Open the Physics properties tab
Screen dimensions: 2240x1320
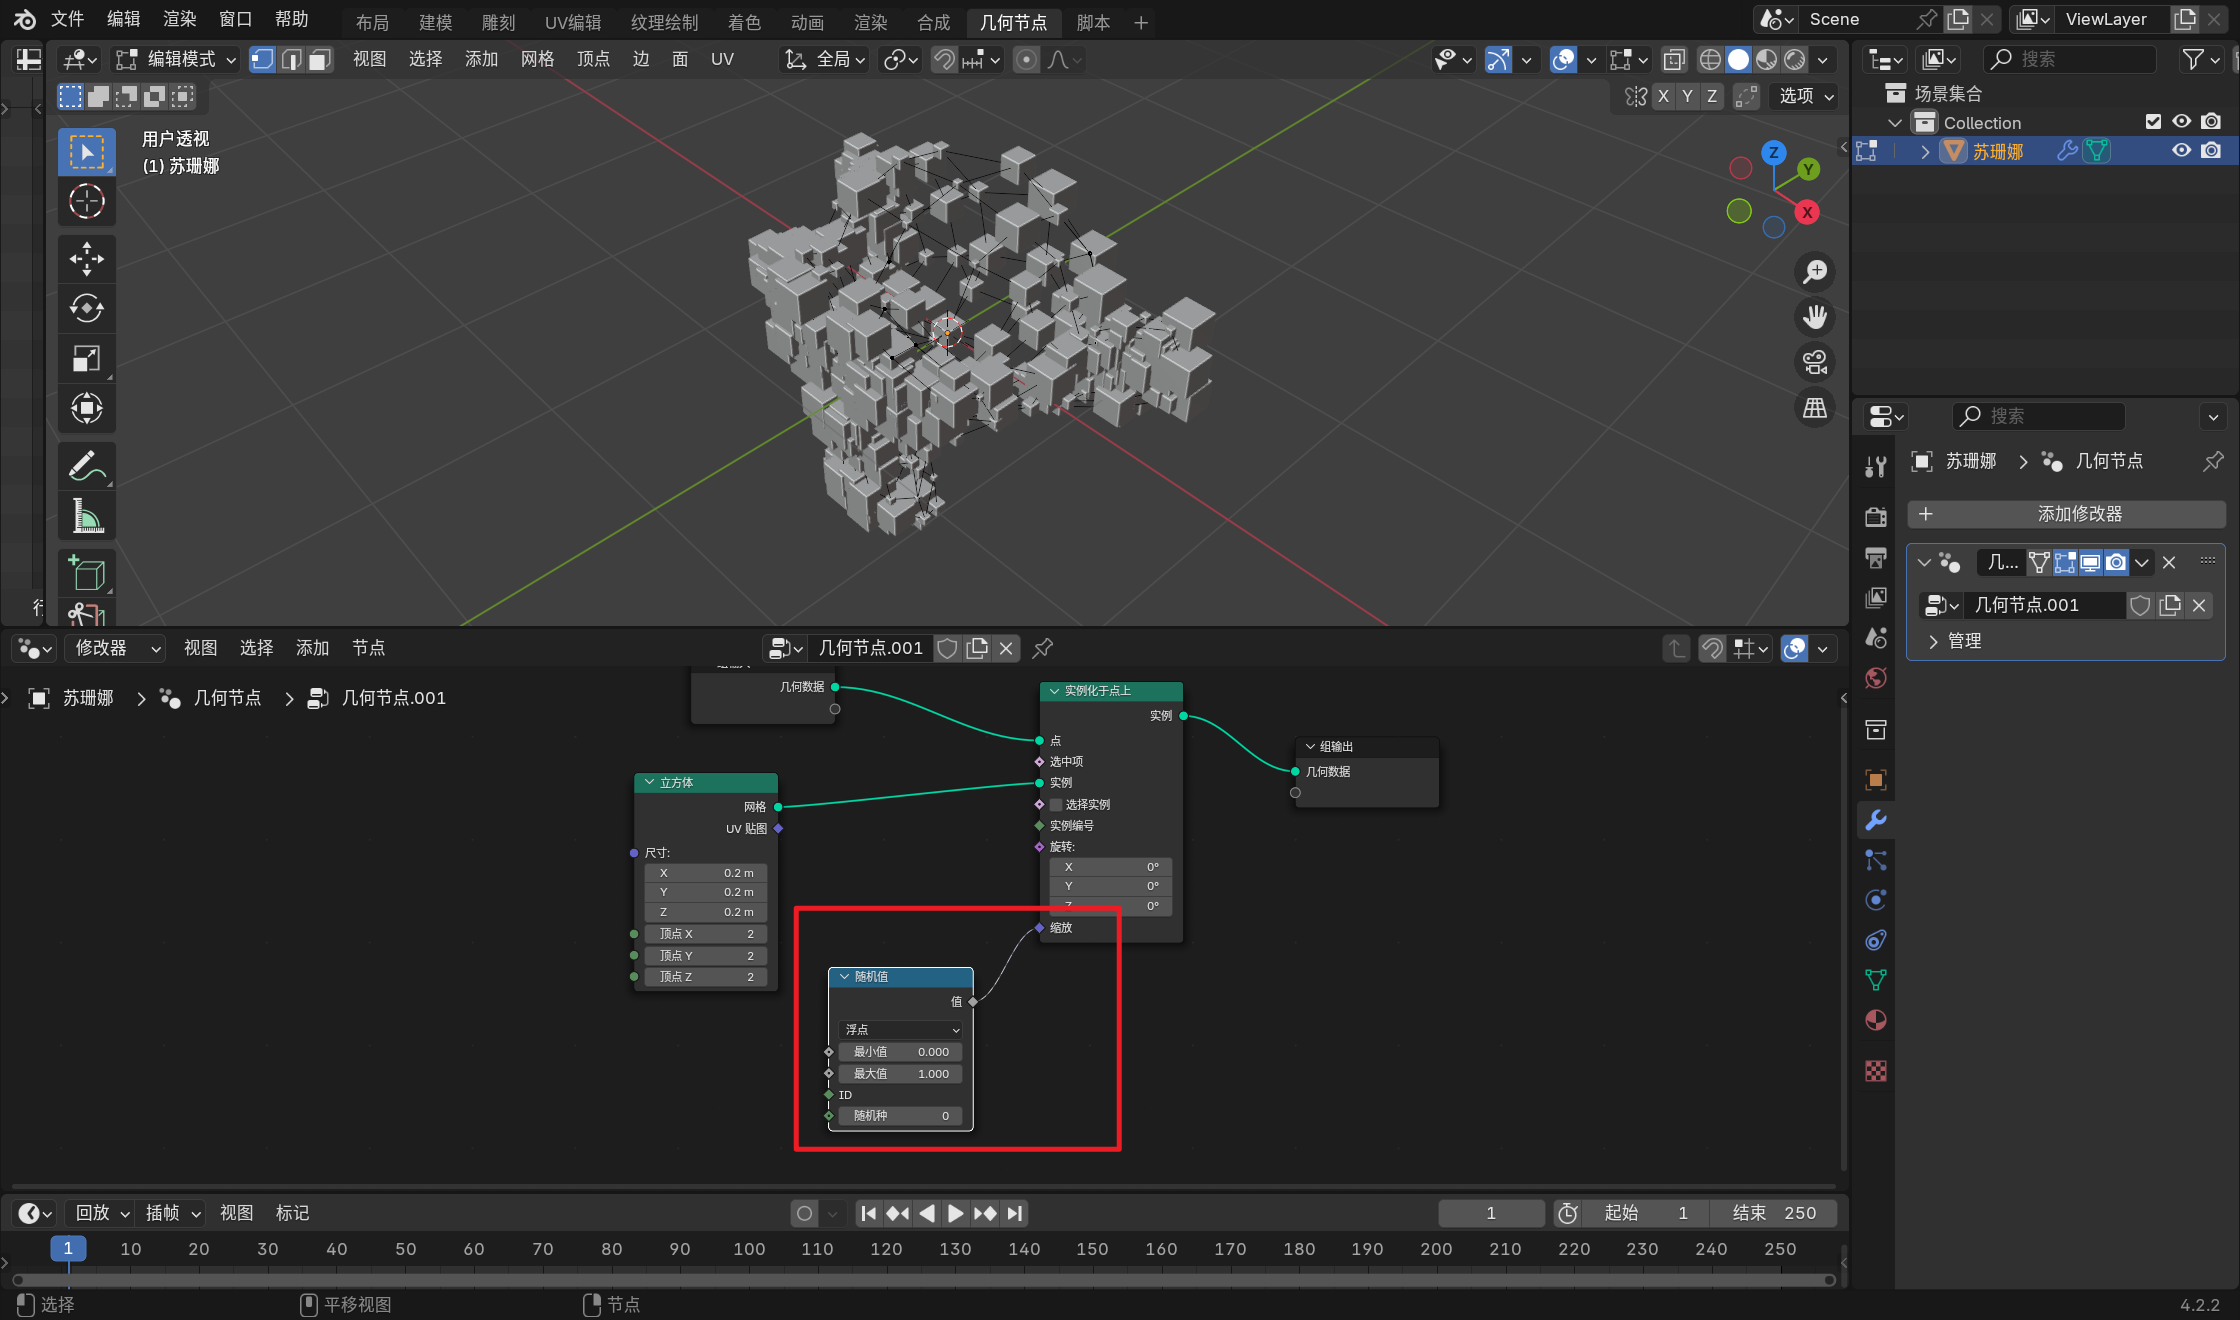1876,900
